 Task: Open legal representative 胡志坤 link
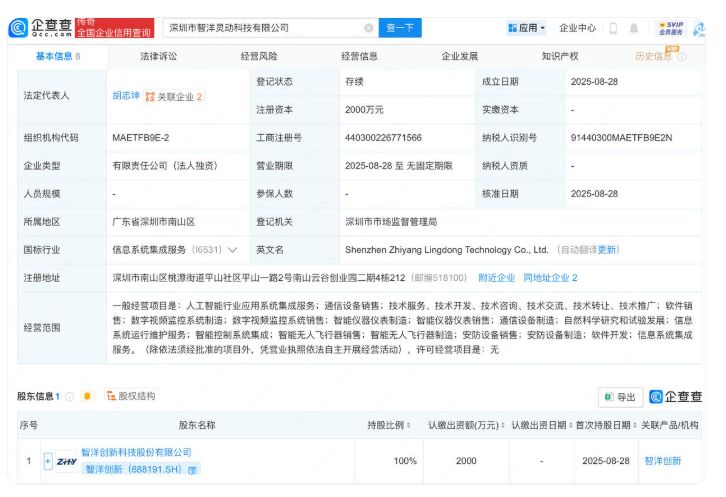pos(125,96)
